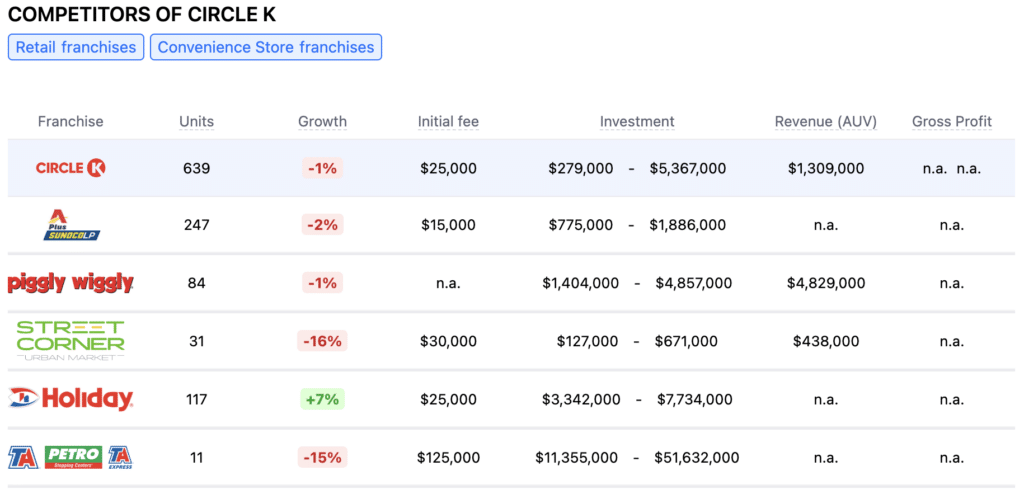Click Piggly Wiggly's -1% growth badge
Viewport: 1024px width, 499px height.
323,283
